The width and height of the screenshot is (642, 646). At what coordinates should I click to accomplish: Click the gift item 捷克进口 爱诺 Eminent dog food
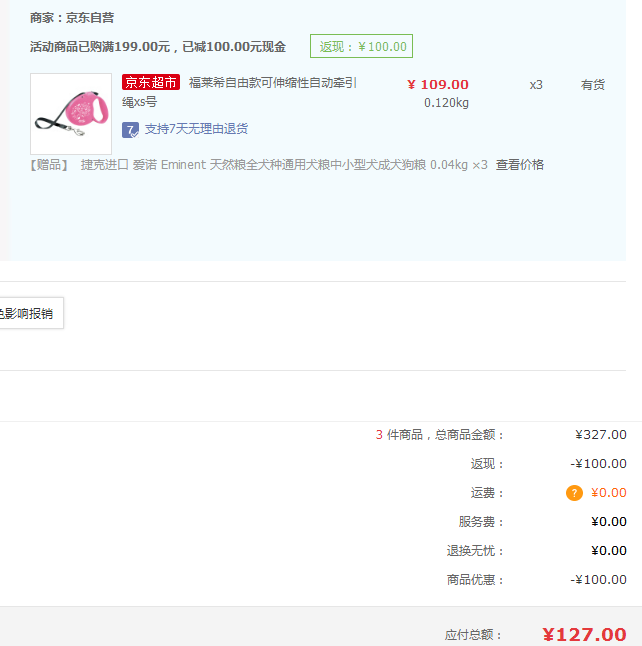[284, 165]
